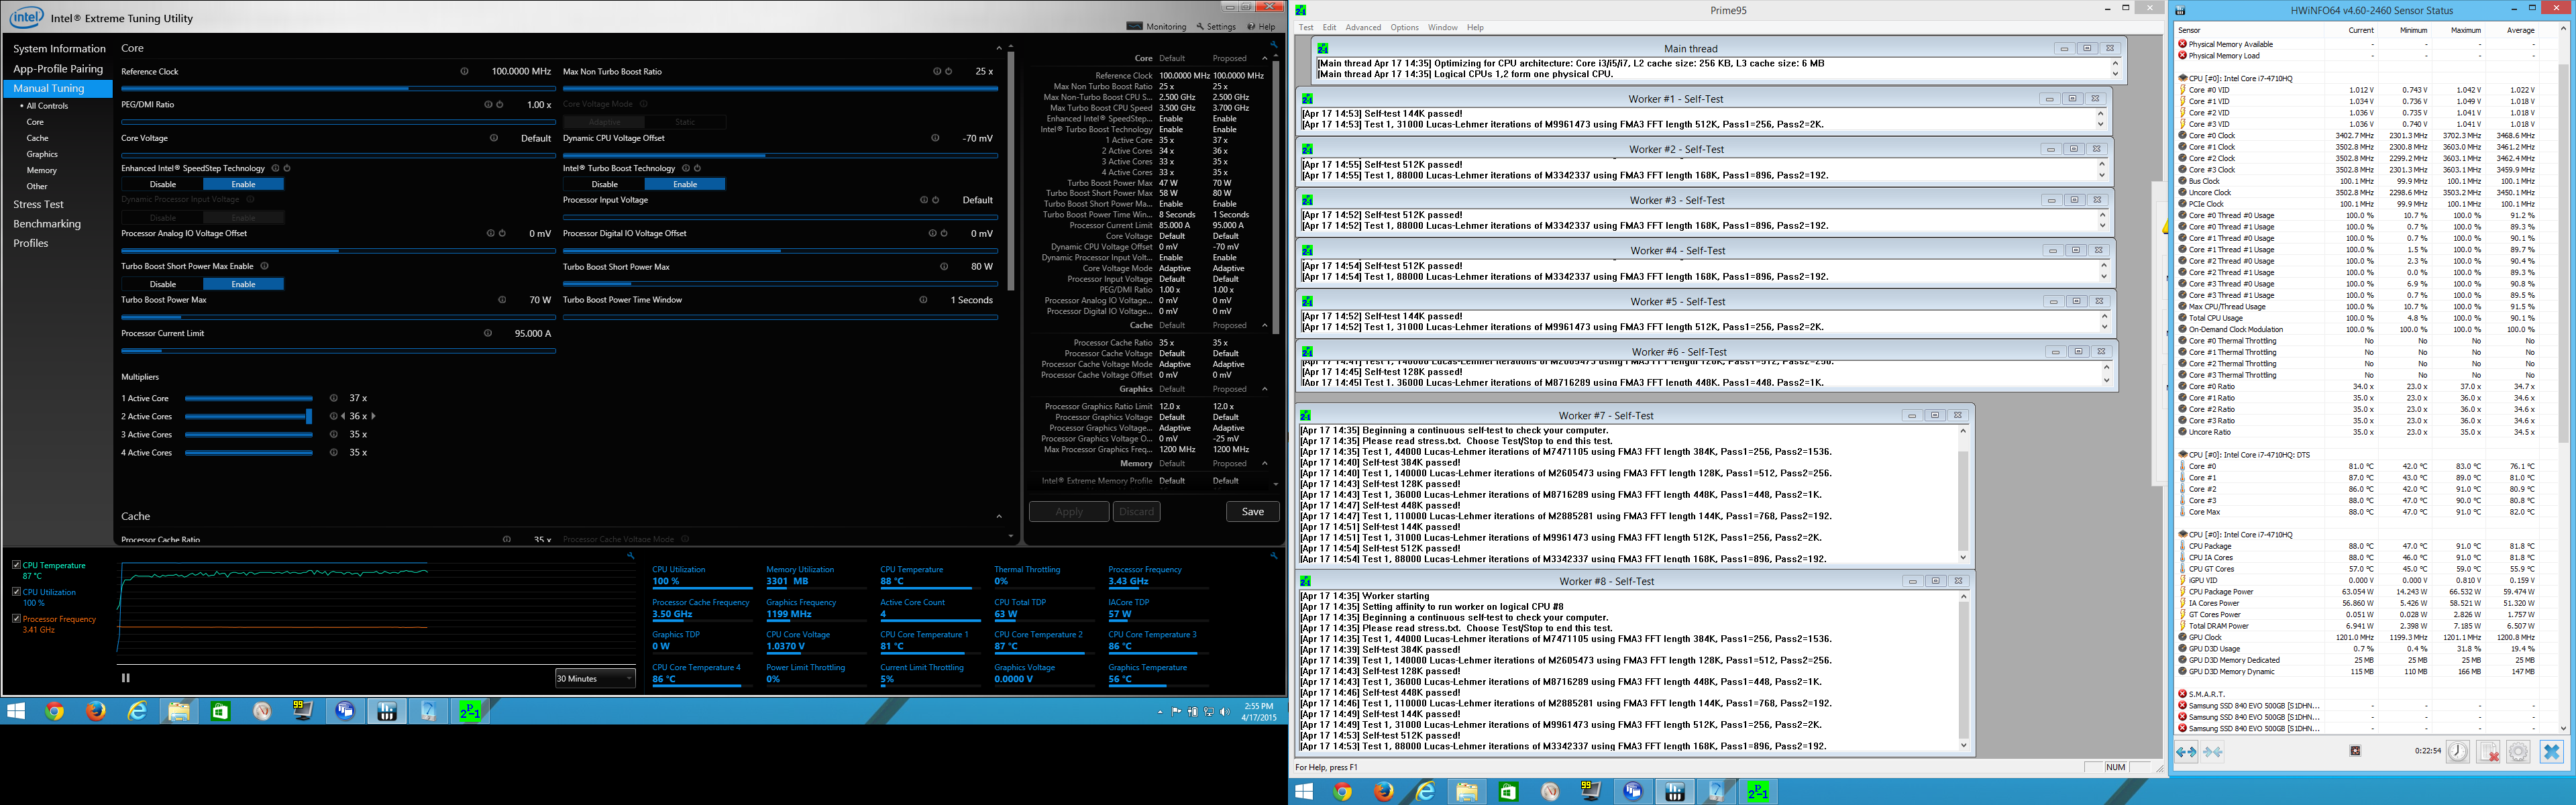Open Firefox from the left taskbar

point(96,711)
